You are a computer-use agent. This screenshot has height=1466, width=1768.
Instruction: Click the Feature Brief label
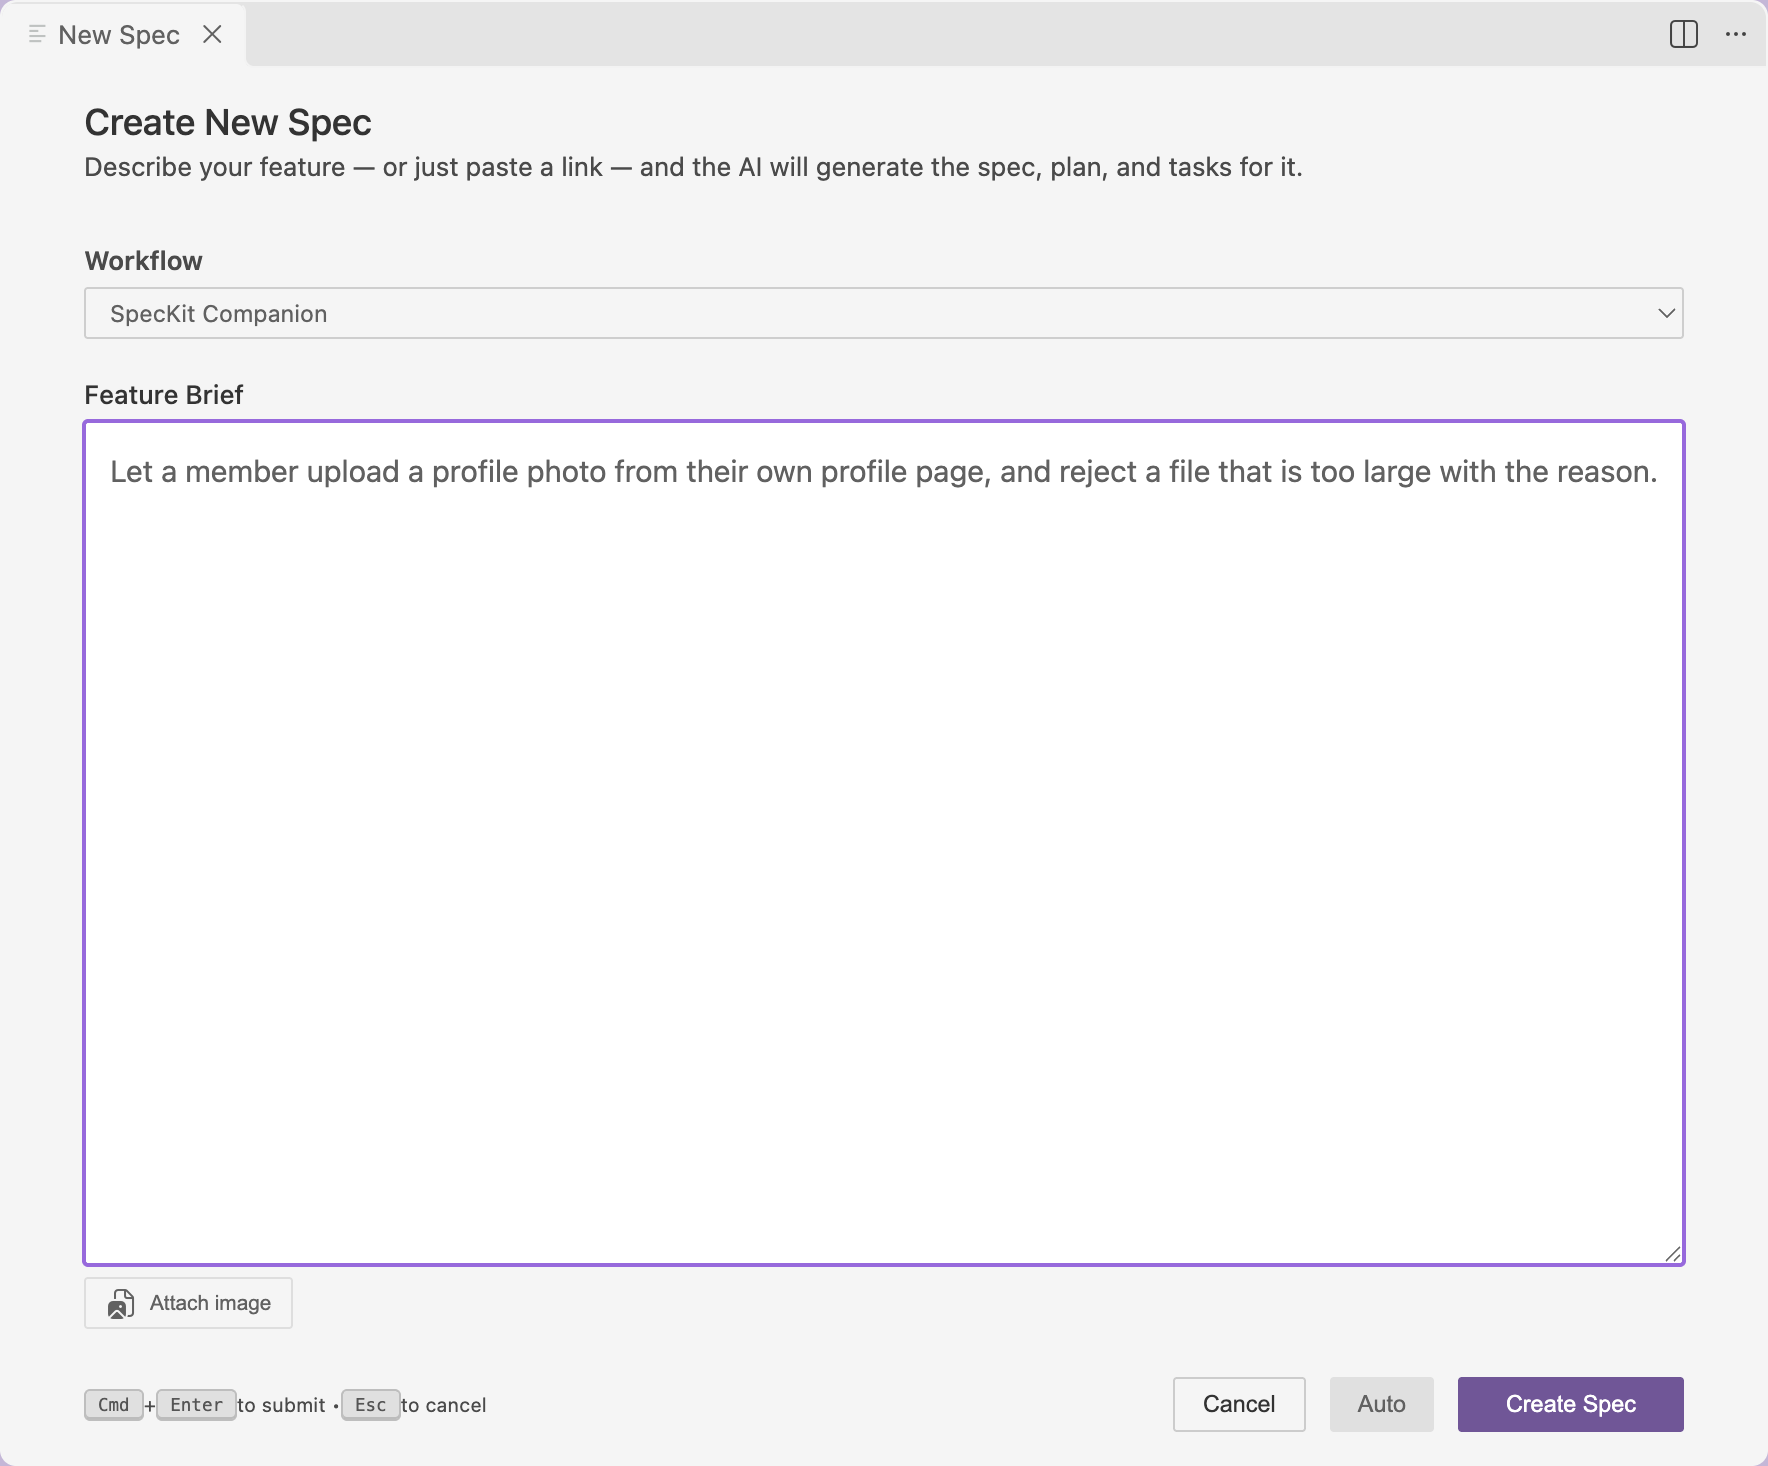(x=164, y=395)
